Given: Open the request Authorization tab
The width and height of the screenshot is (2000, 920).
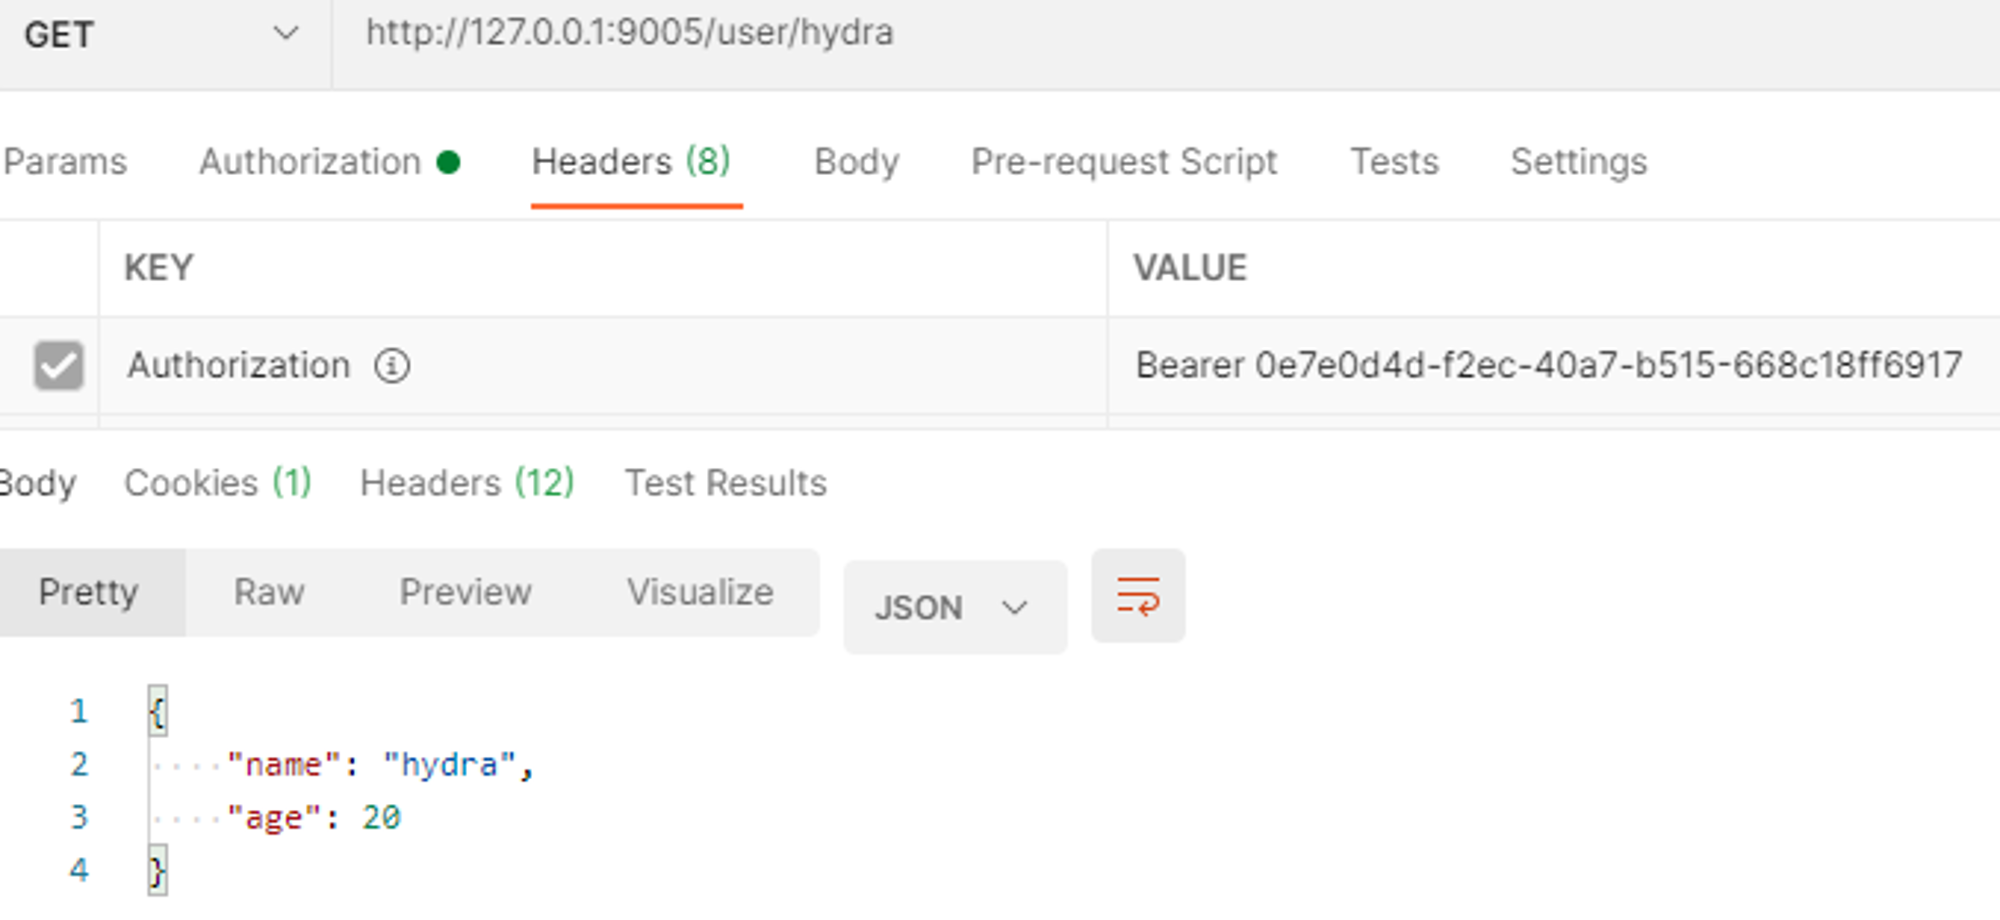Looking at the screenshot, I should pos(310,161).
